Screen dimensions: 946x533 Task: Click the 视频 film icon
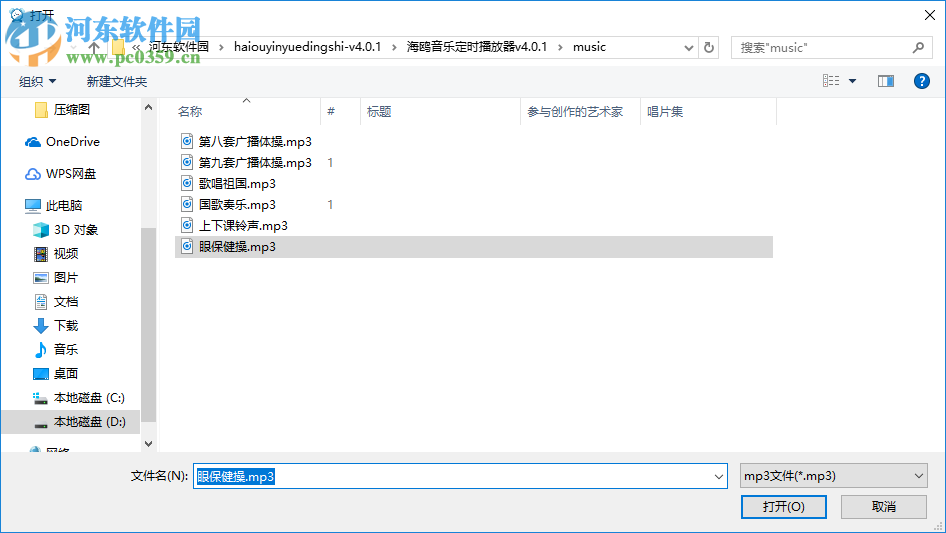(40, 254)
